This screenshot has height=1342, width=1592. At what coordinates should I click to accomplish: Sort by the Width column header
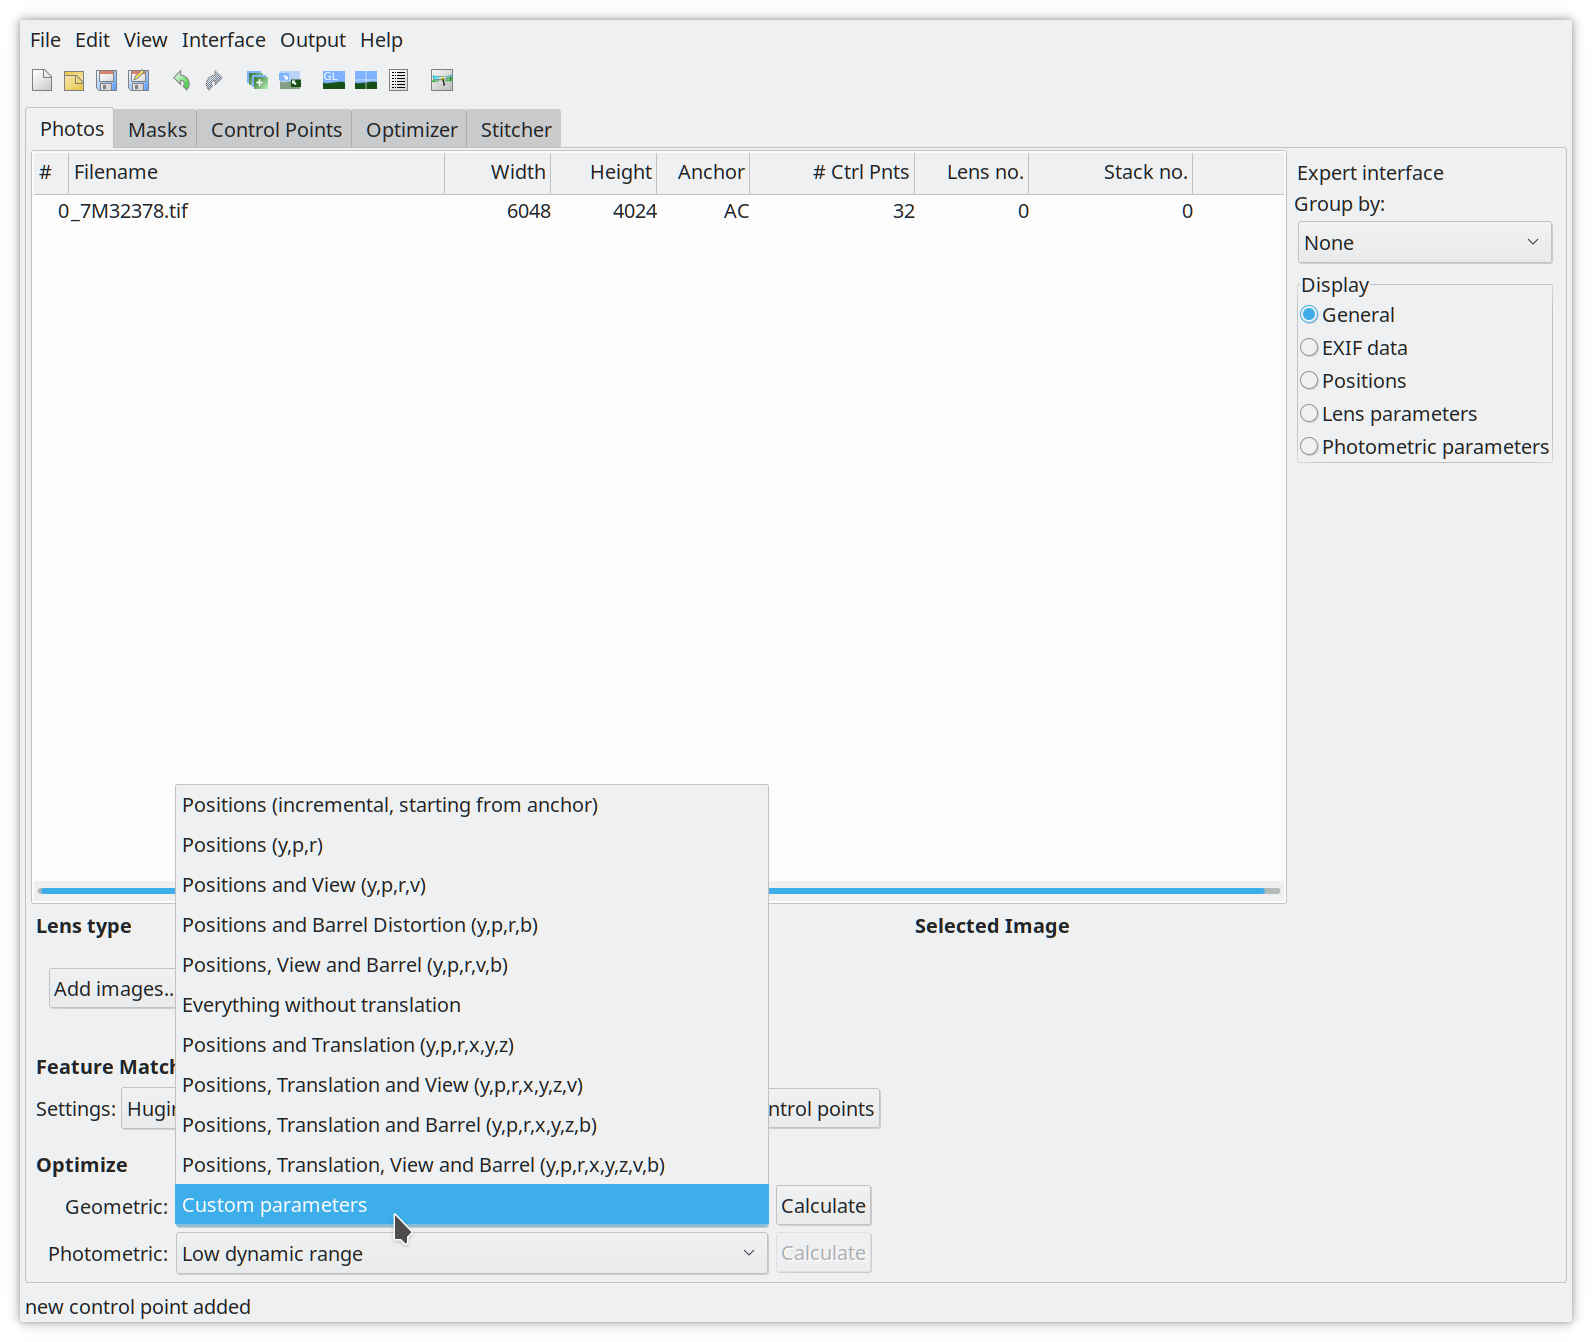(x=498, y=172)
